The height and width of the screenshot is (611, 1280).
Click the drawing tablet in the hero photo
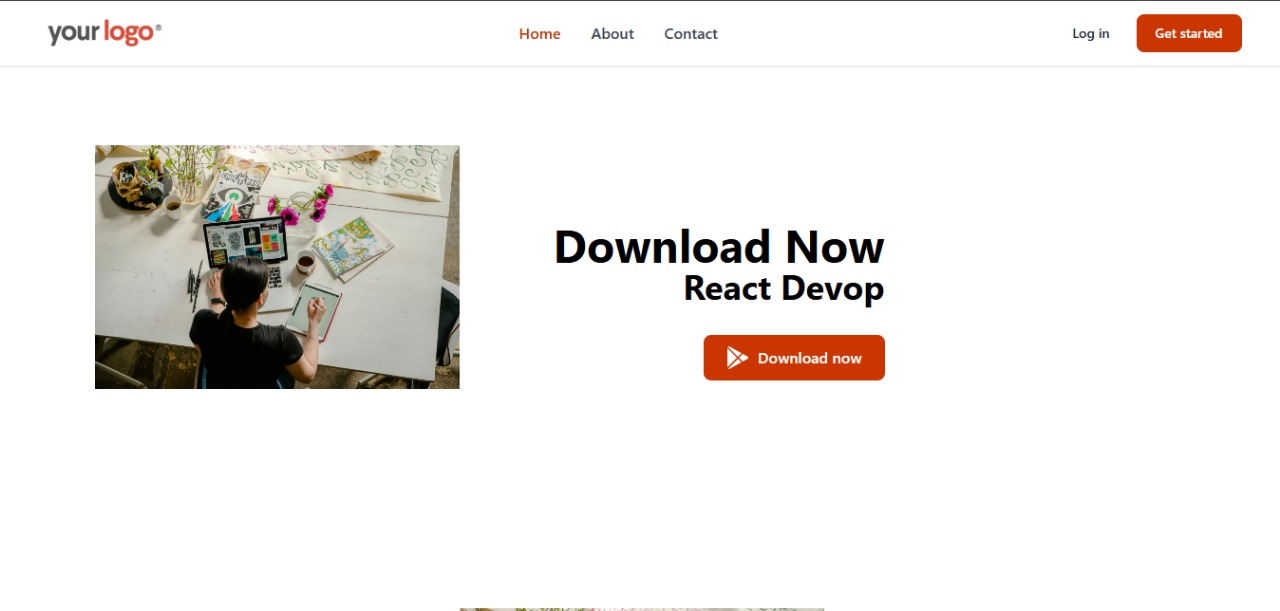tap(313, 308)
